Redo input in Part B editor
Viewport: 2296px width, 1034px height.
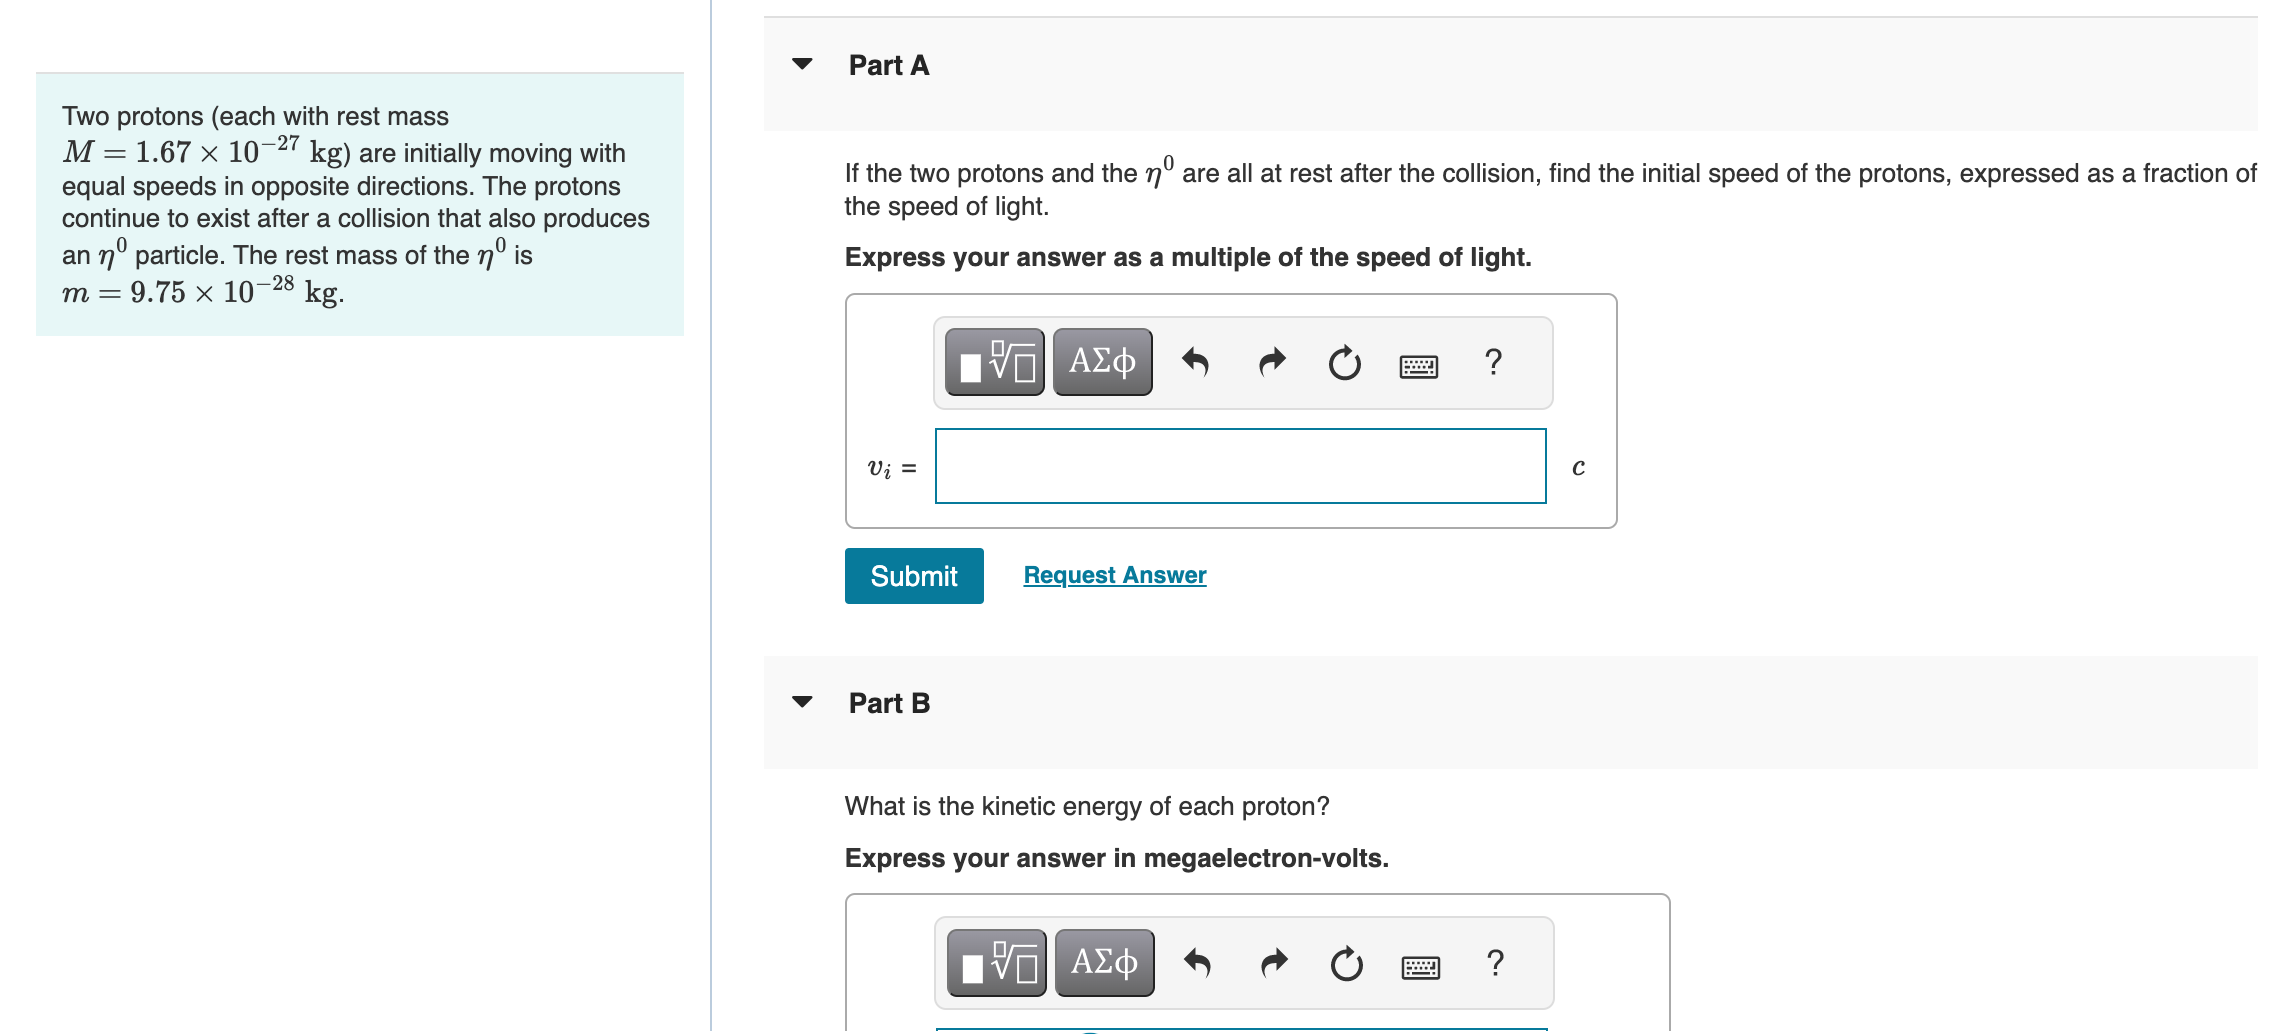(x=1272, y=962)
